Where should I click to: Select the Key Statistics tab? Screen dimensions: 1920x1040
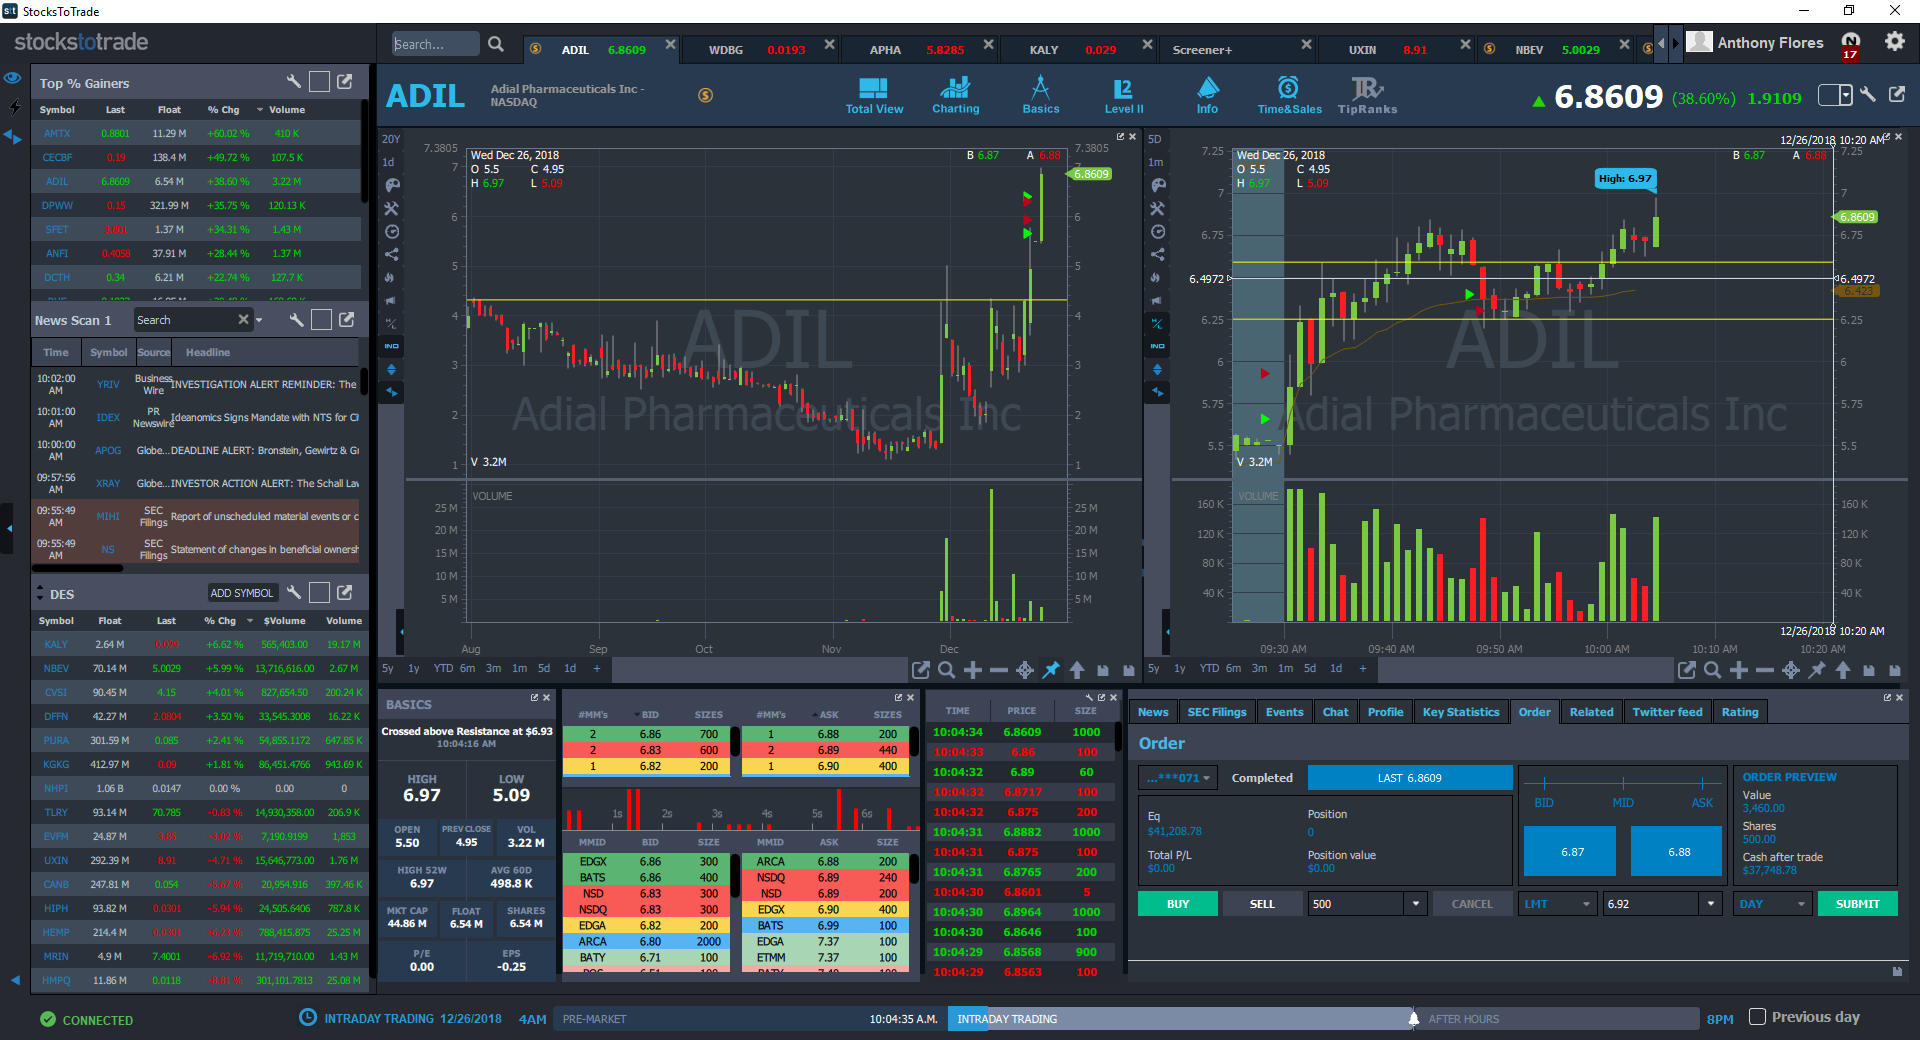1460,712
